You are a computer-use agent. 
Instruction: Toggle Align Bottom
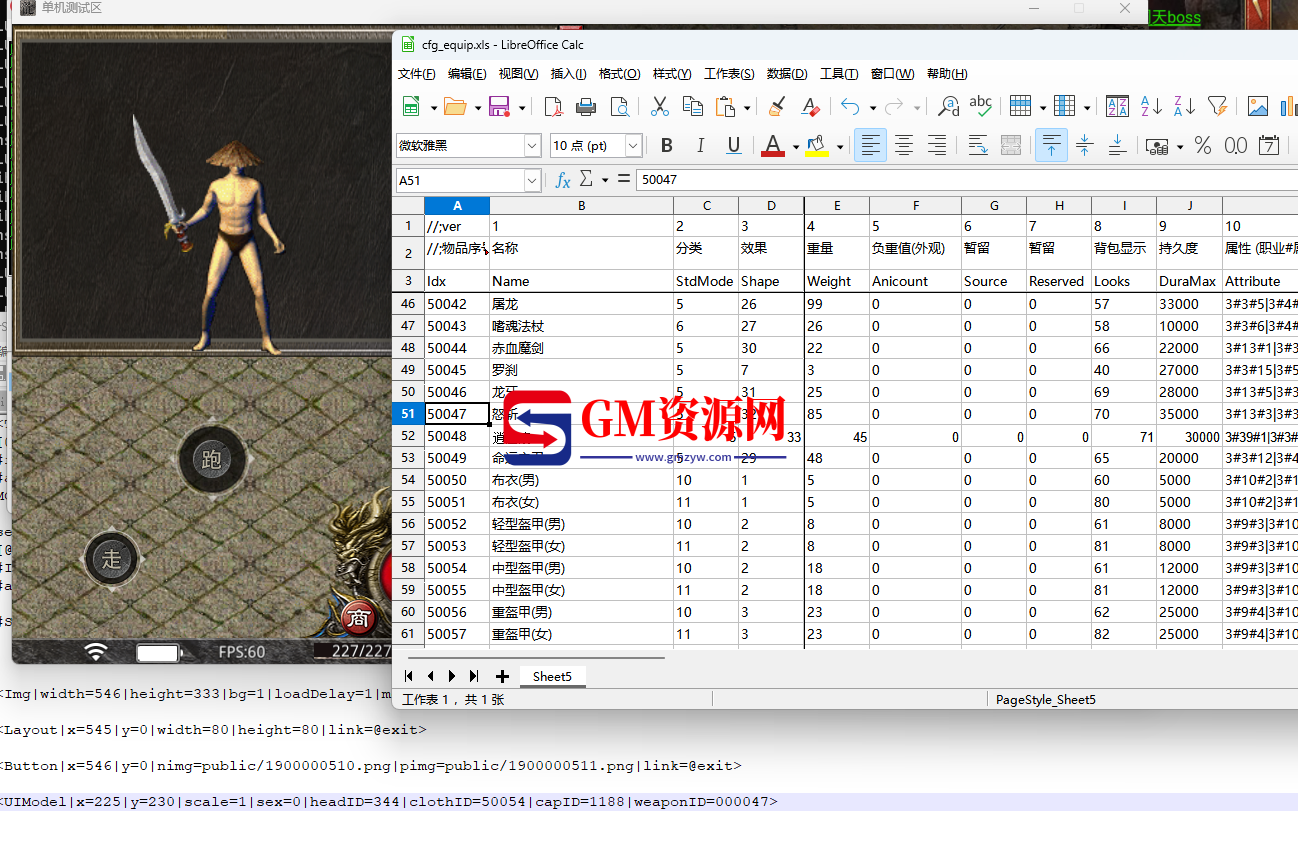click(x=1118, y=146)
